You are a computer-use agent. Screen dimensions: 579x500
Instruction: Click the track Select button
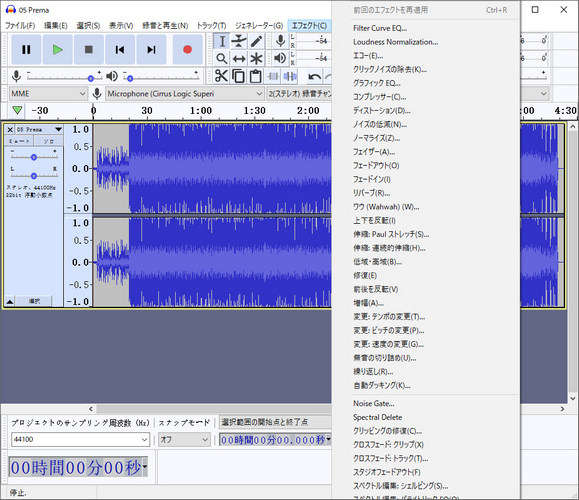click(x=34, y=301)
